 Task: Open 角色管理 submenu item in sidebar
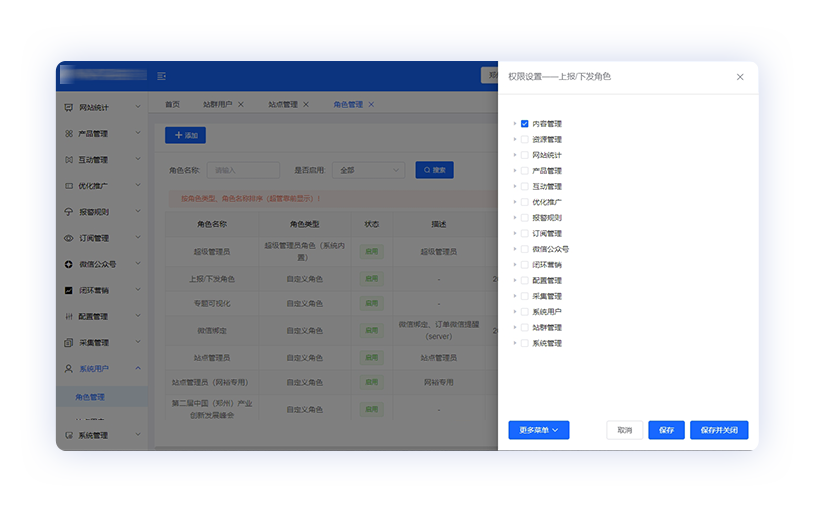[x=102, y=397]
